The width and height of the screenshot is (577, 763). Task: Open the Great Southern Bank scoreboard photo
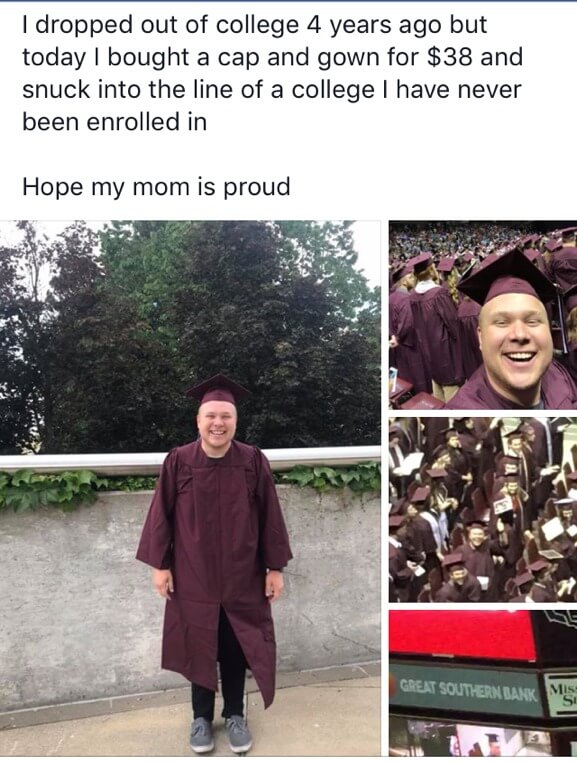[x=483, y=683]
